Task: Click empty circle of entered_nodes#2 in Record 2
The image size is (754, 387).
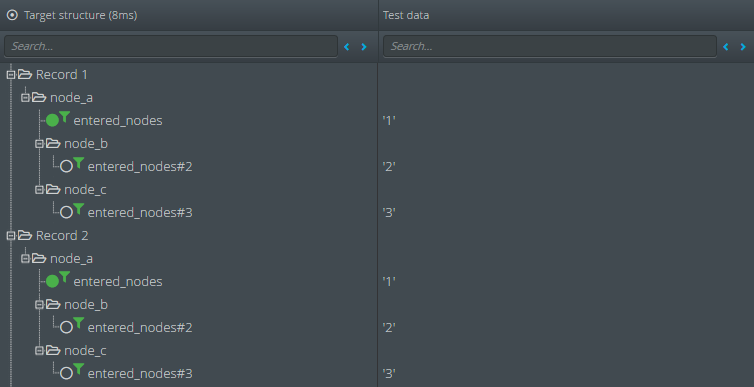Action: (x=66, y=327)
